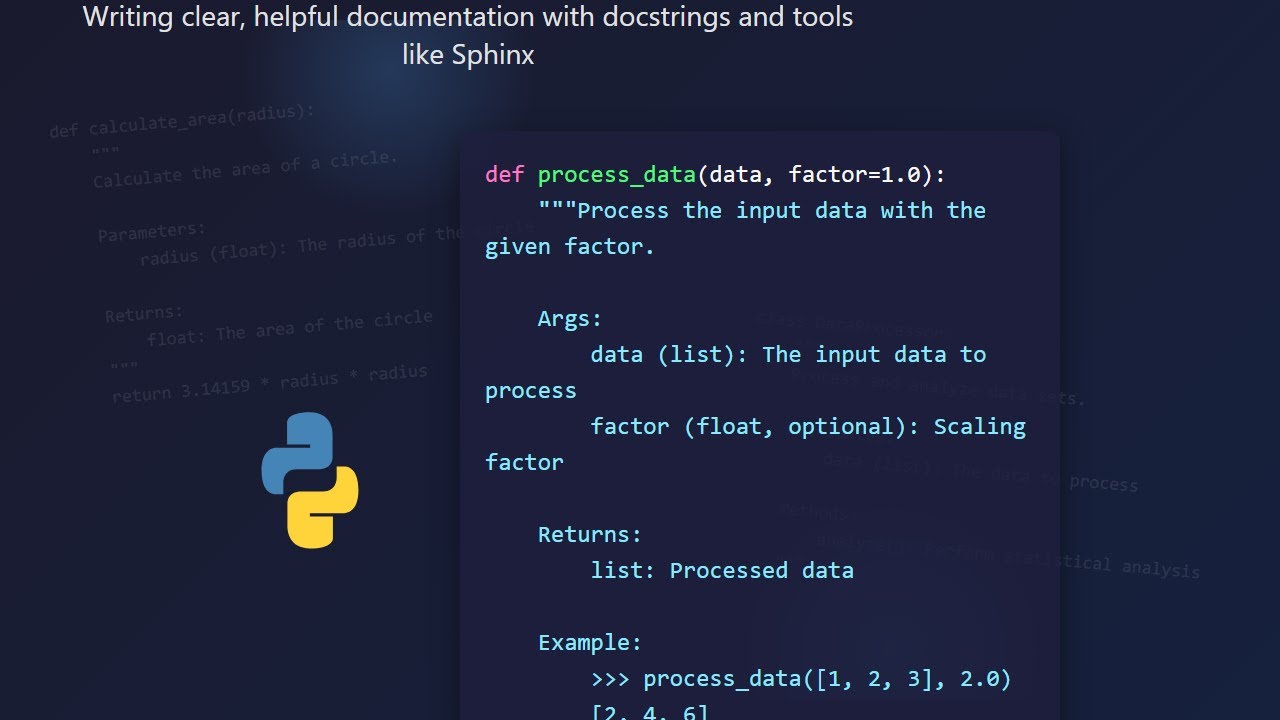The height and width of the screenshot is (720, 1280).
Task: Click the title text mentioning Sphinx
Action: [468, 35]
